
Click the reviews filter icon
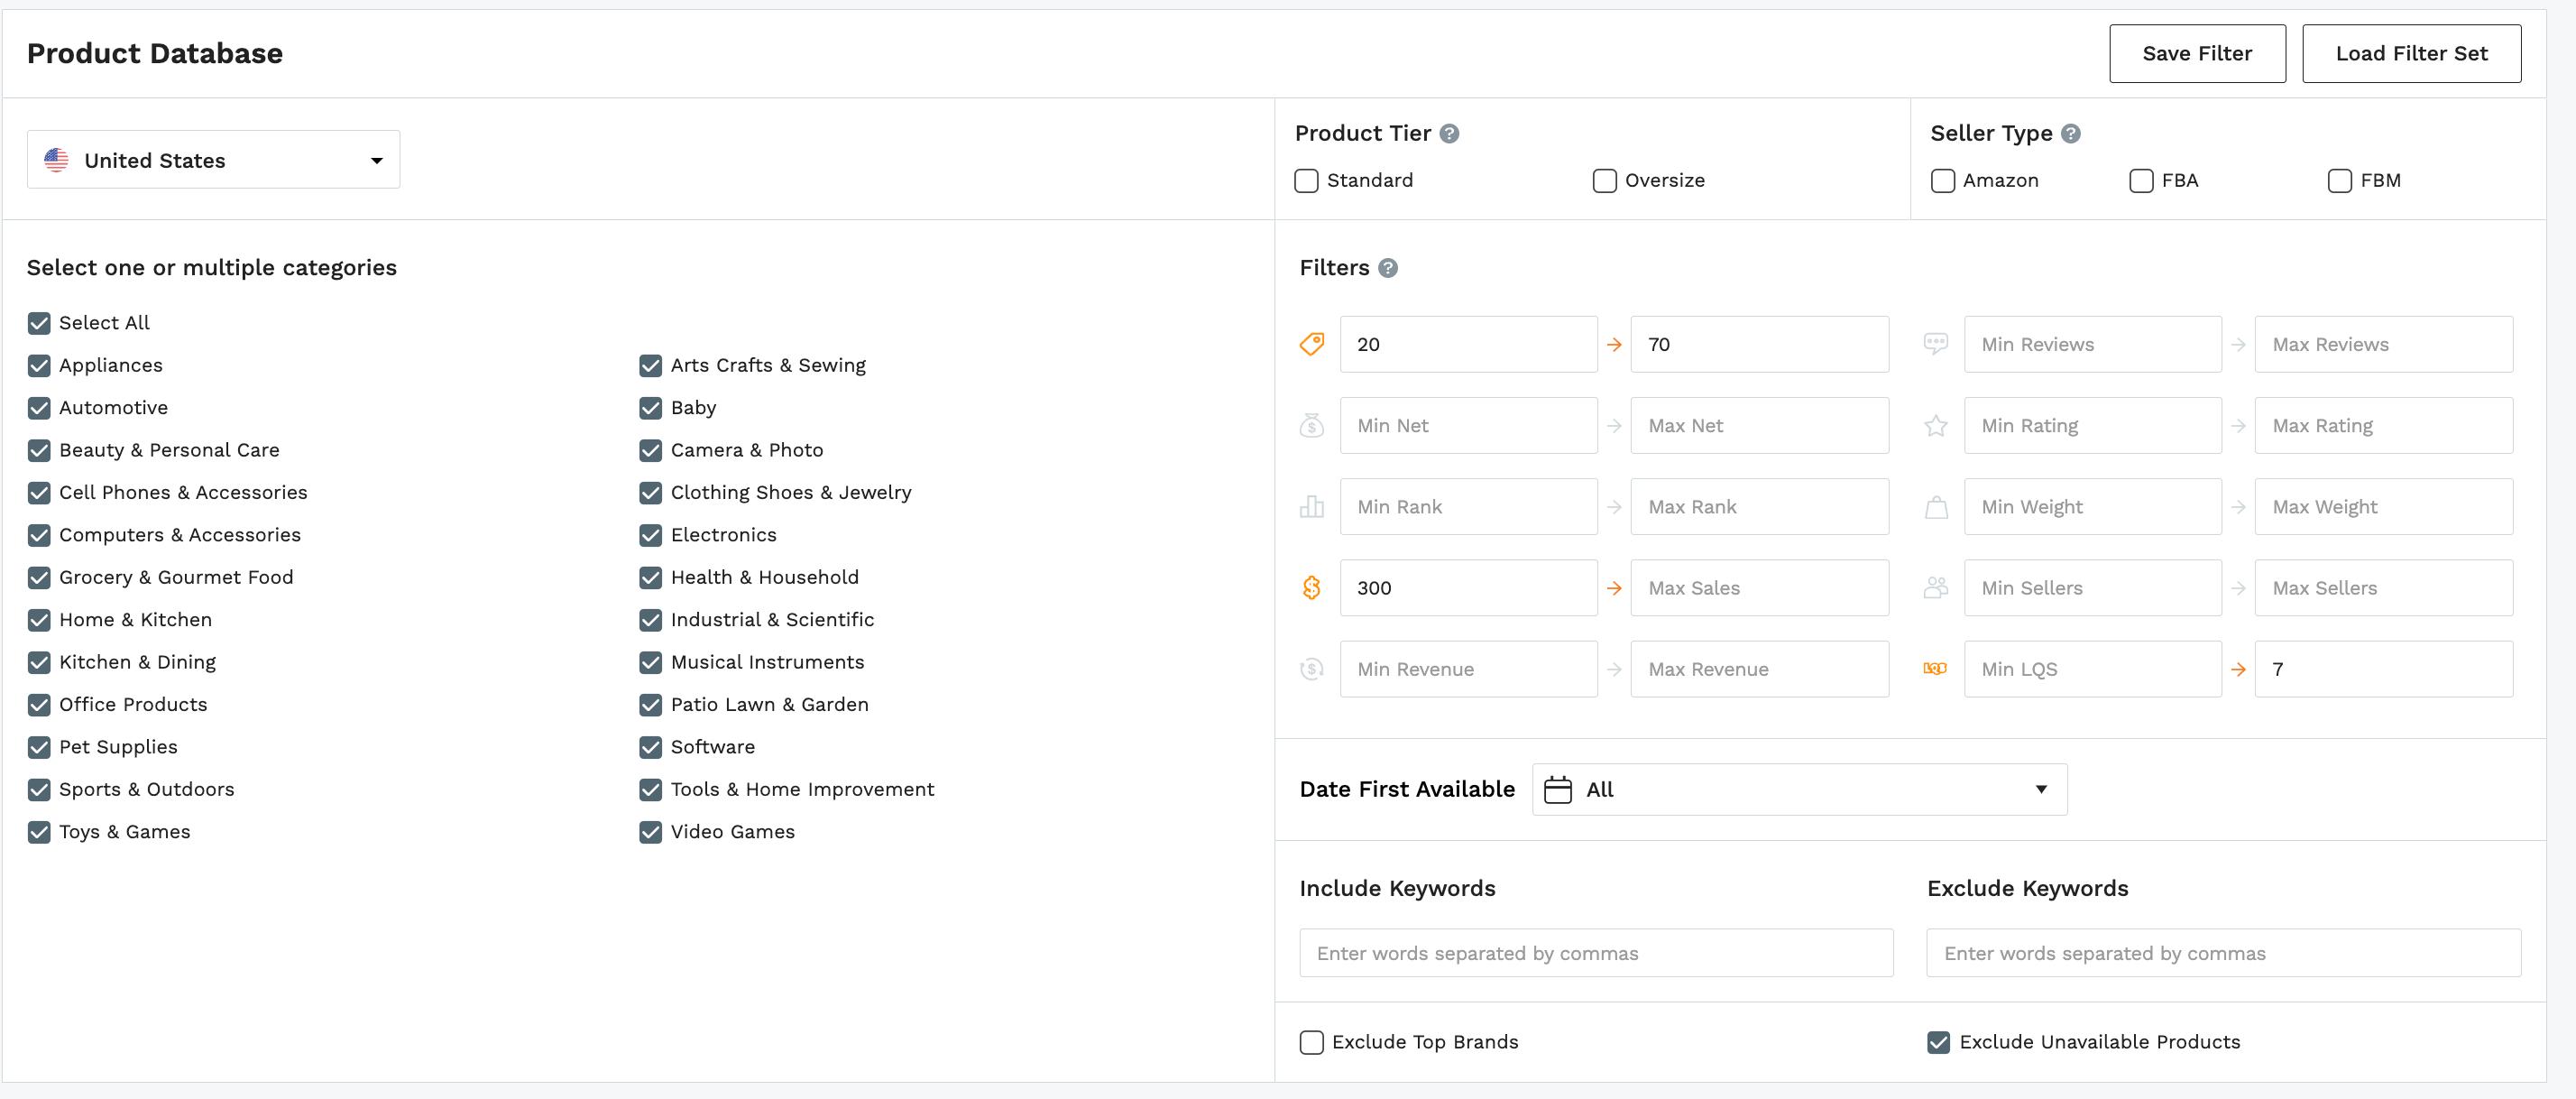[1938, 344]
